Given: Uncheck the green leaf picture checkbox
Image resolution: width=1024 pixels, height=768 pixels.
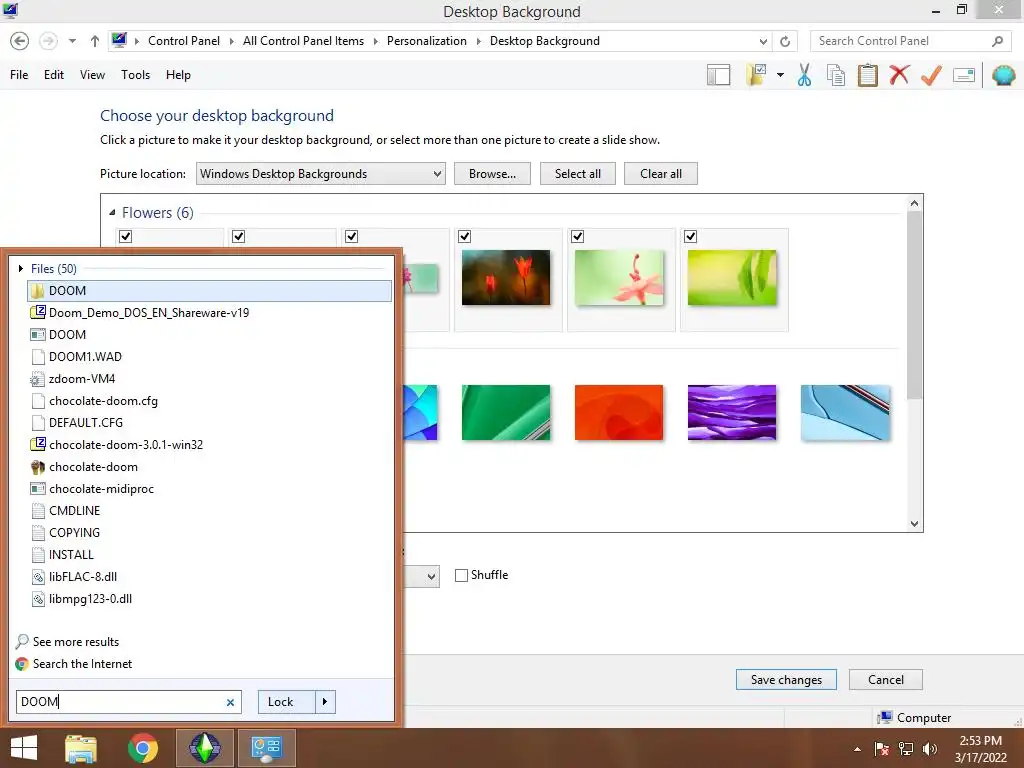Looking at the screenshot, I should tap(690, 236).
